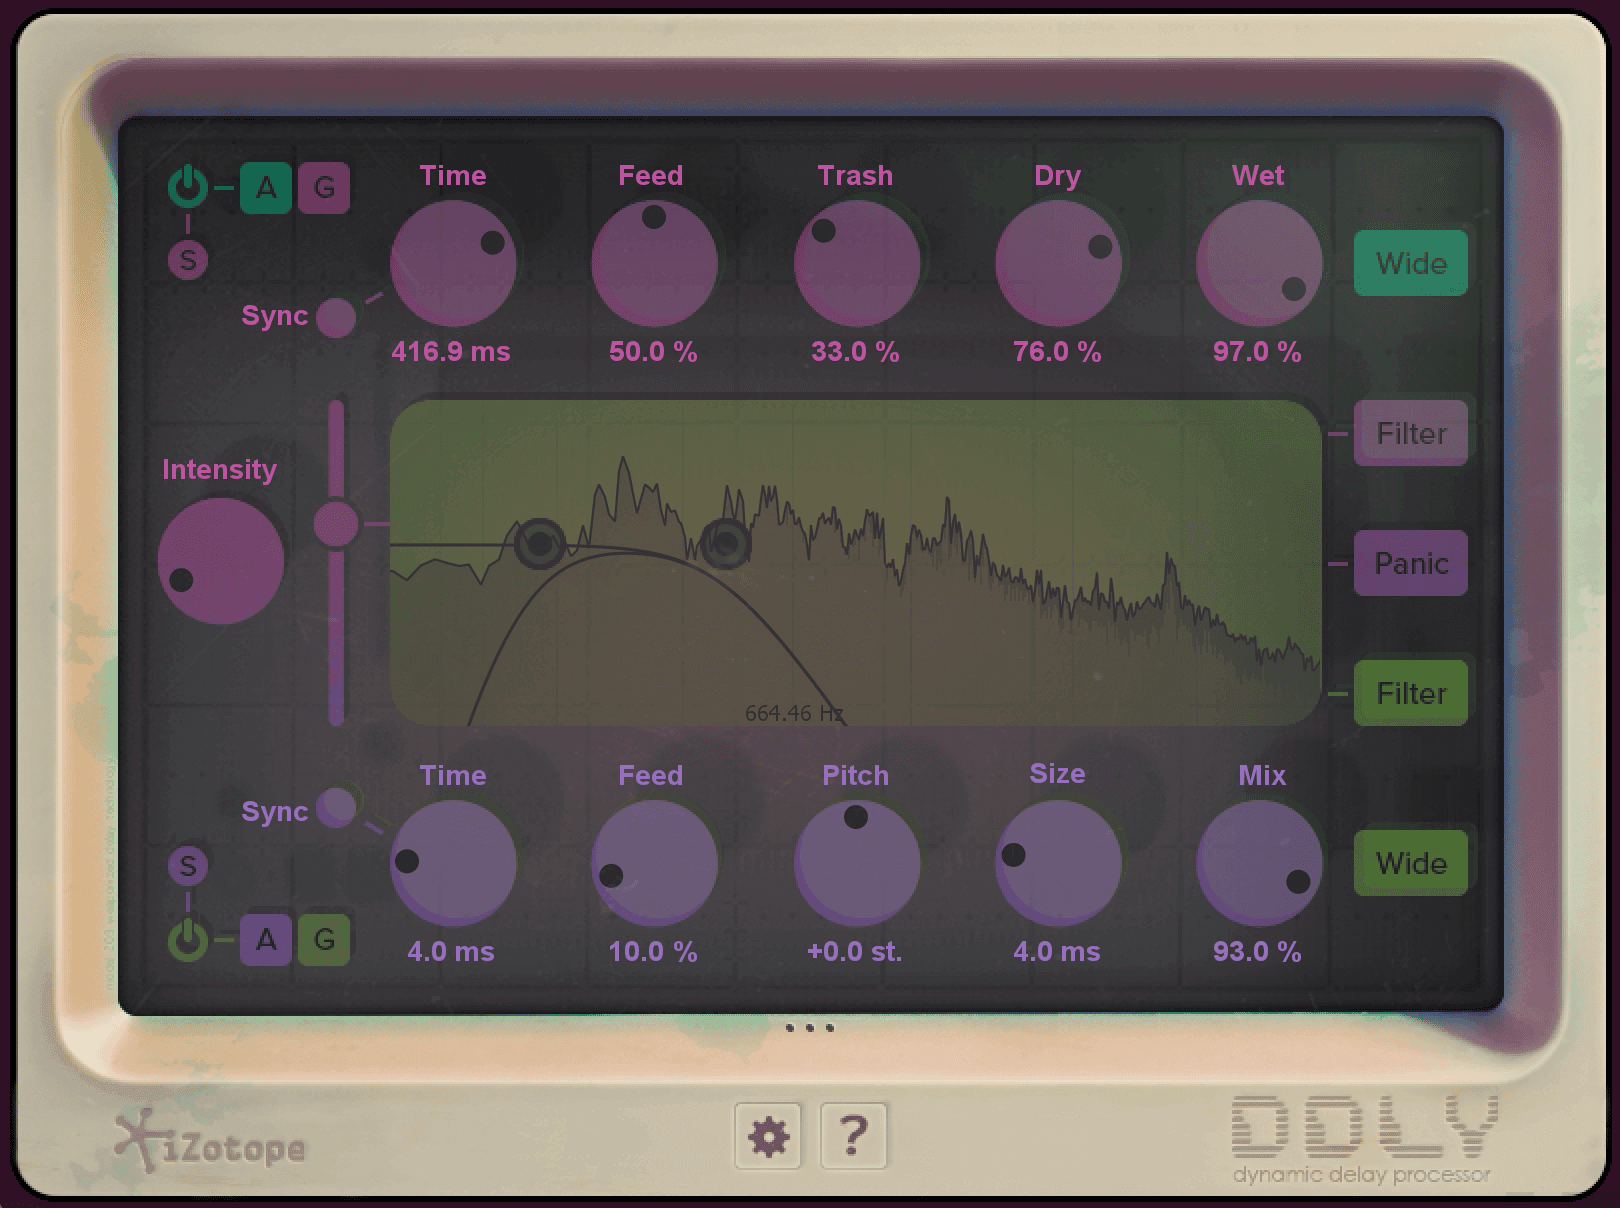1620x1208 pixels.
Task: Click the Intensity knob
Action: click(x=221, y=562)
